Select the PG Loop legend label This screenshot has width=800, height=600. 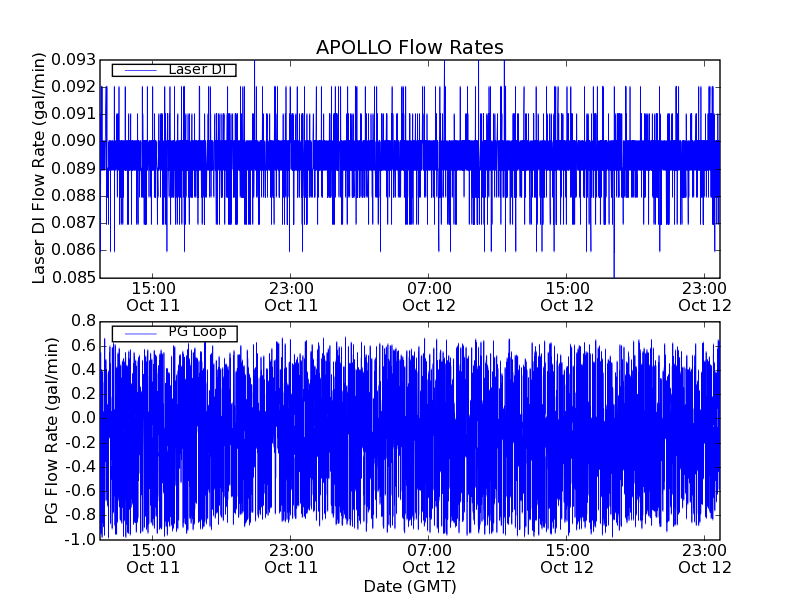197,332
